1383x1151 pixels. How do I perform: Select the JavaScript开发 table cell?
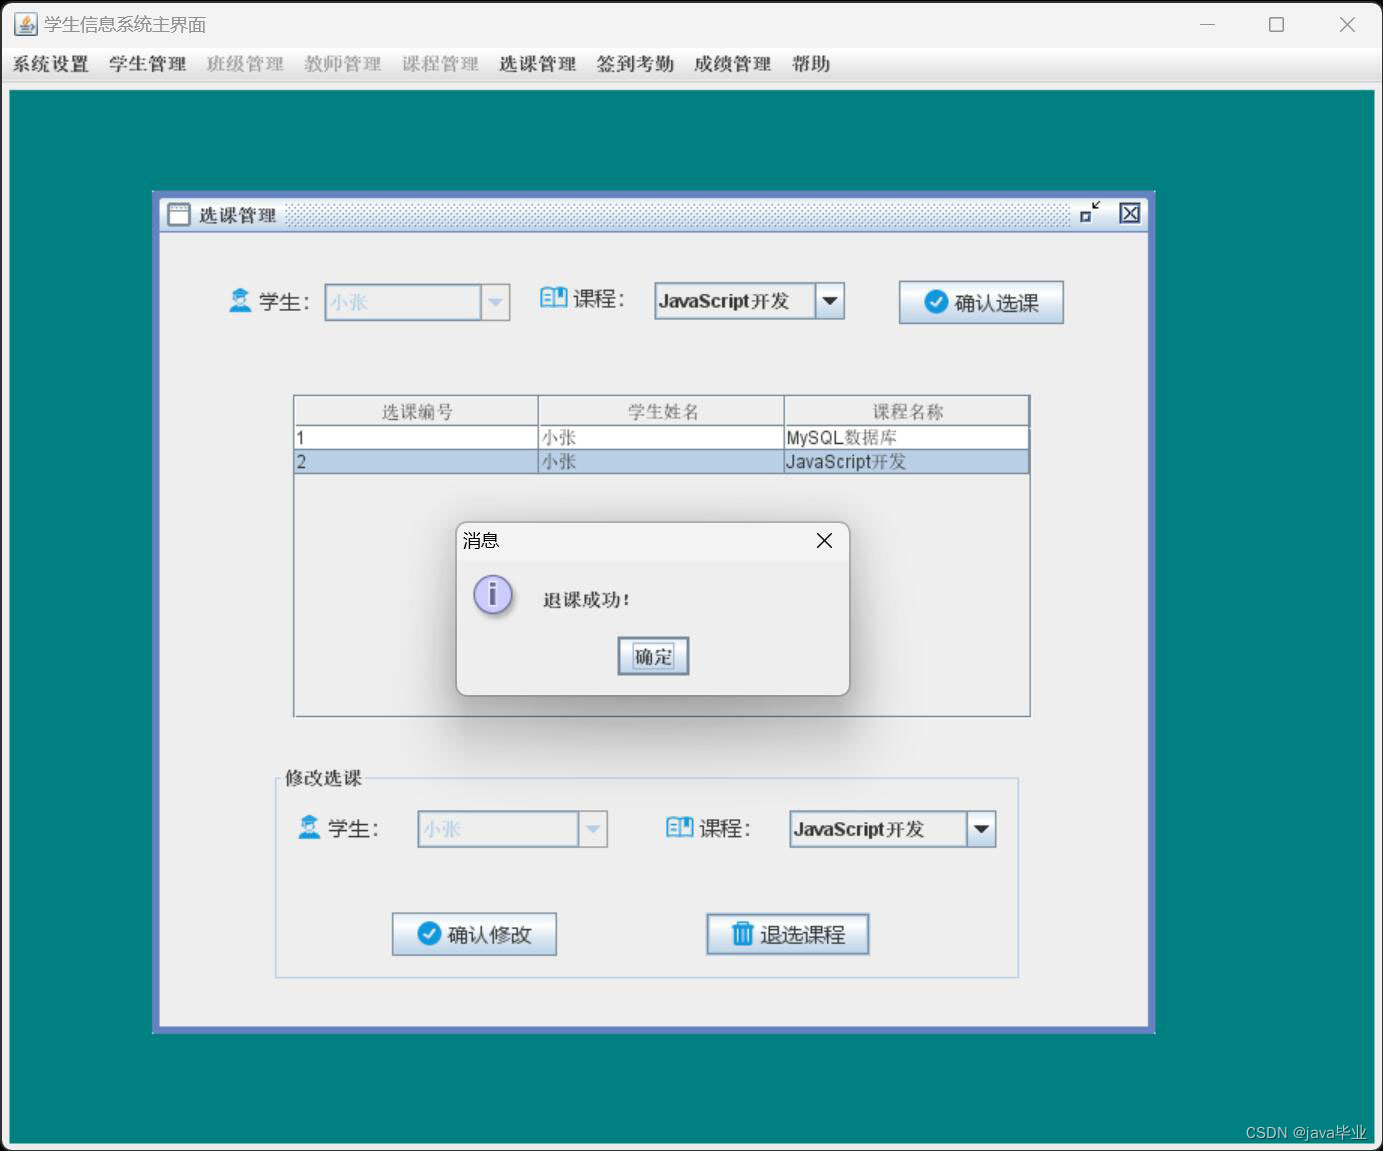tap(907, 462)
